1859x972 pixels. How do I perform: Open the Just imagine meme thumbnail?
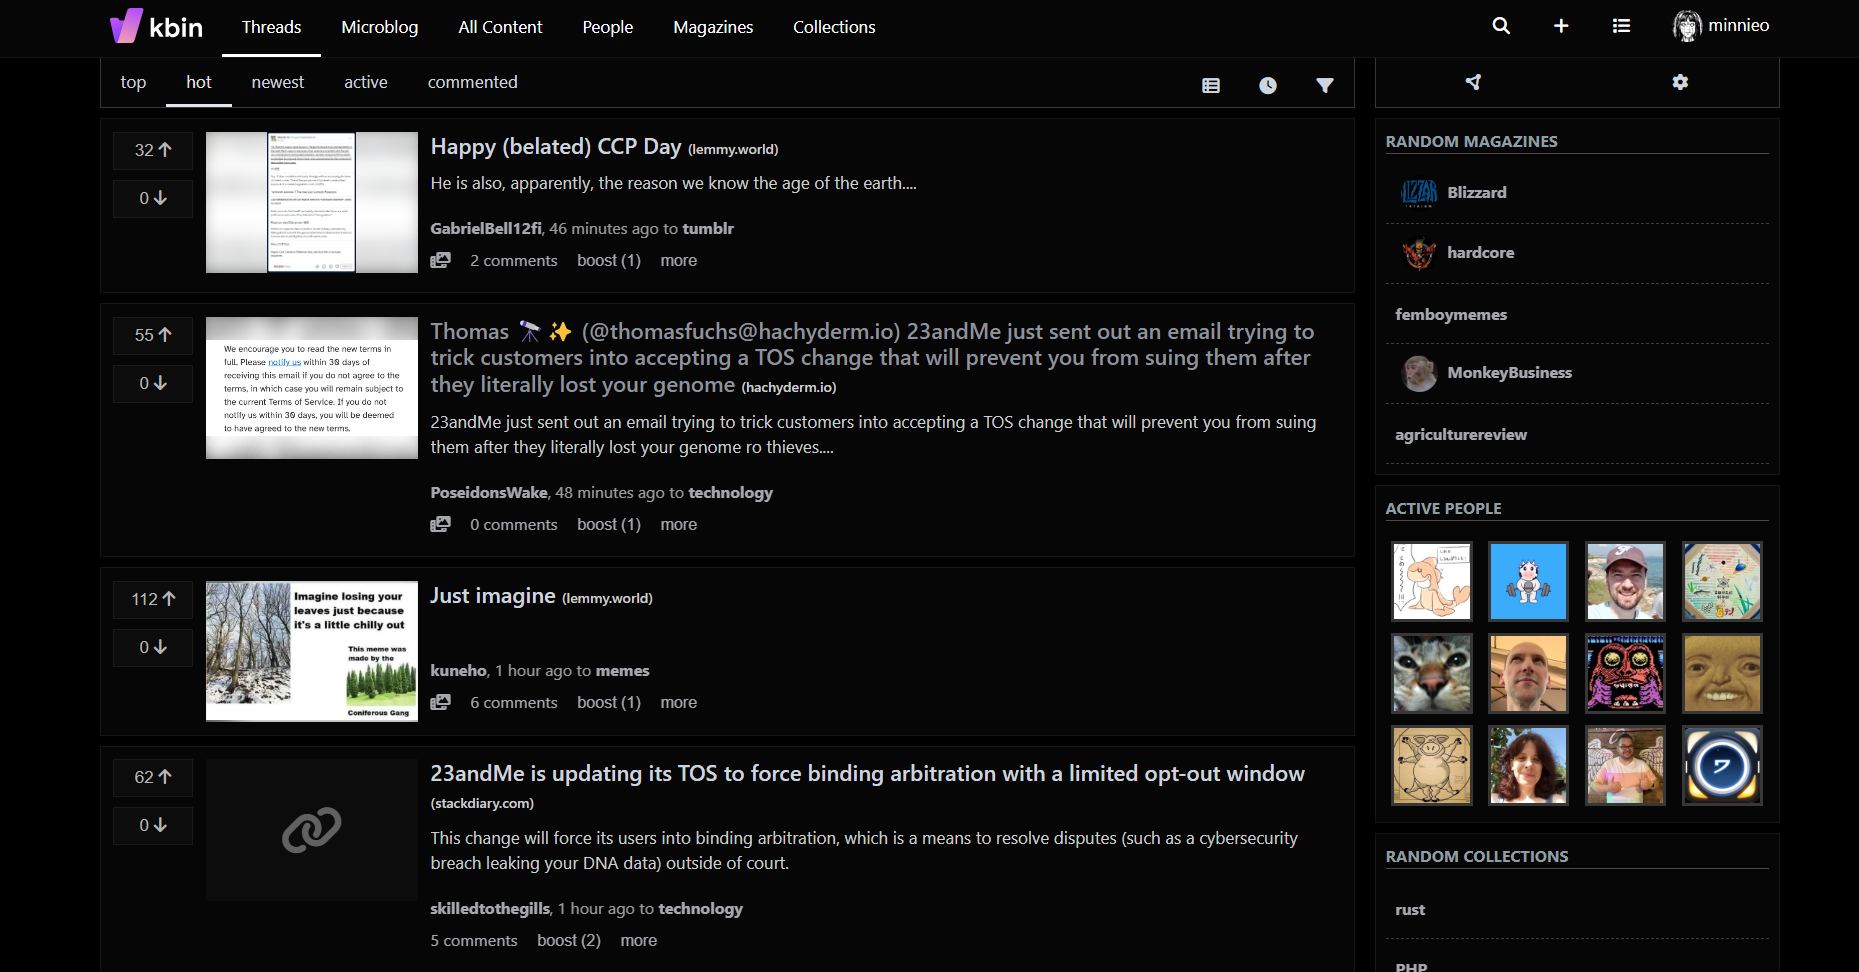click(312, 651)
